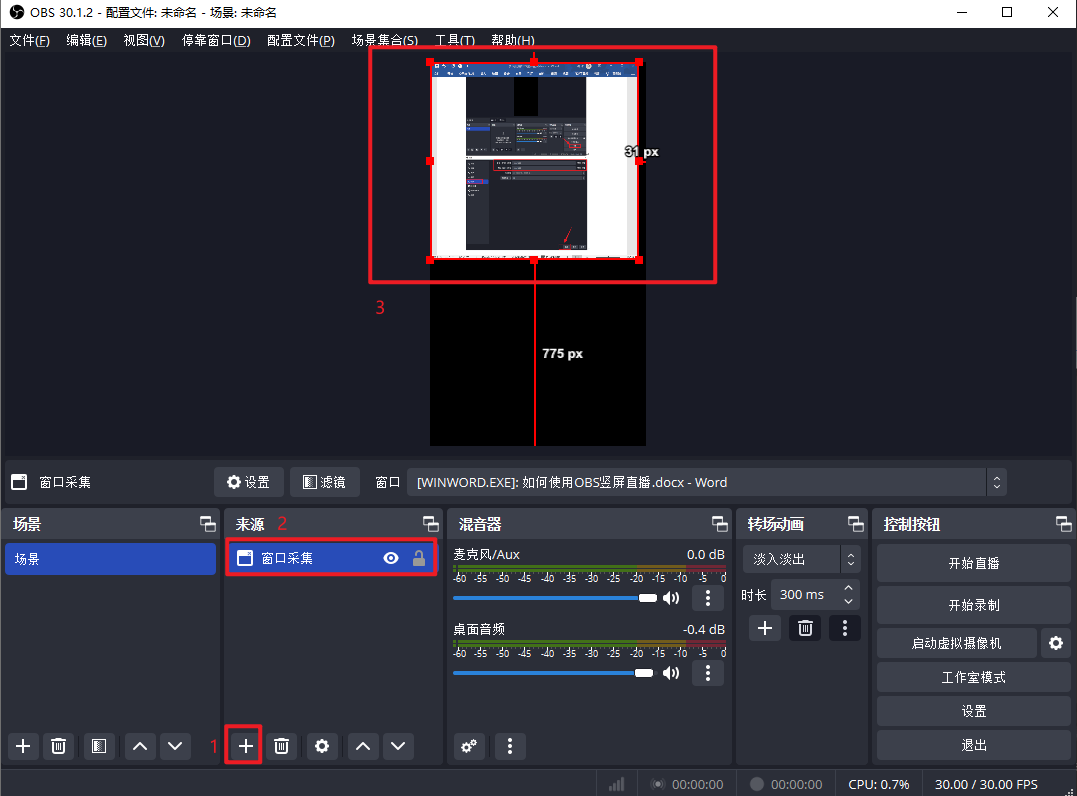Screen dimensions: 1077x796
Task: Add a new source with plus icon
Action: [246, 746]
